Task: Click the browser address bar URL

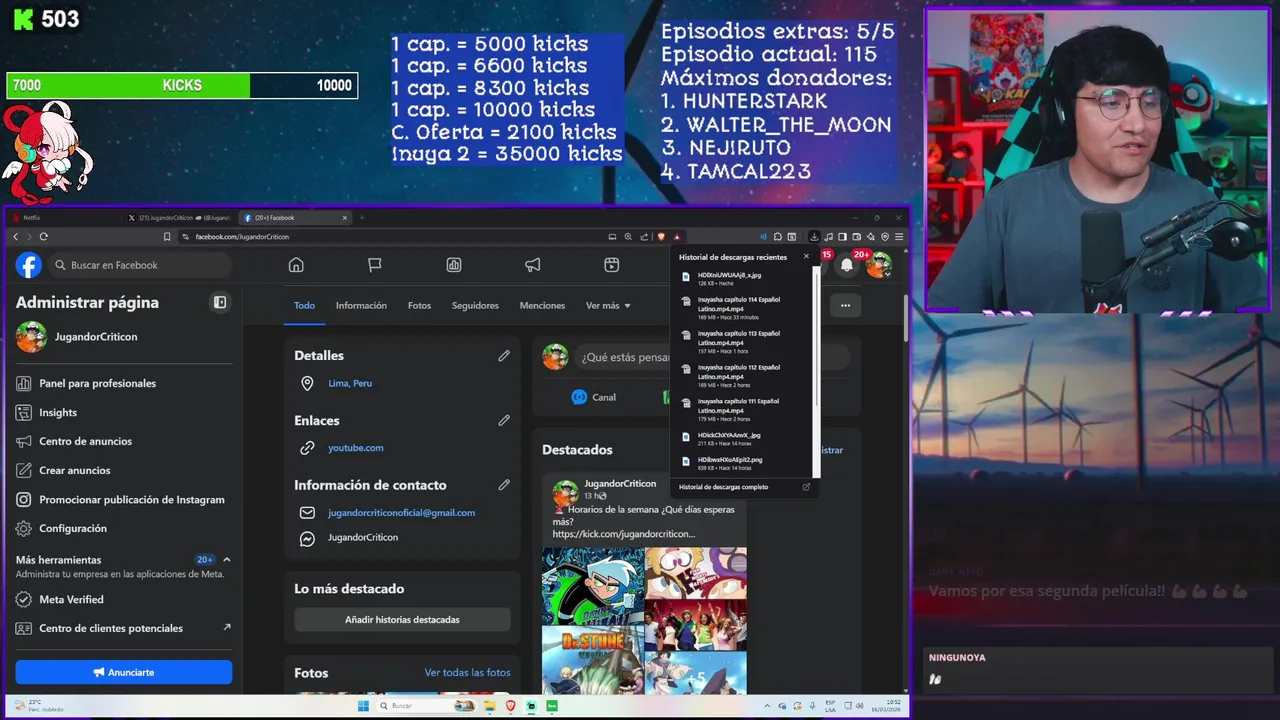Action: [242, 237]
